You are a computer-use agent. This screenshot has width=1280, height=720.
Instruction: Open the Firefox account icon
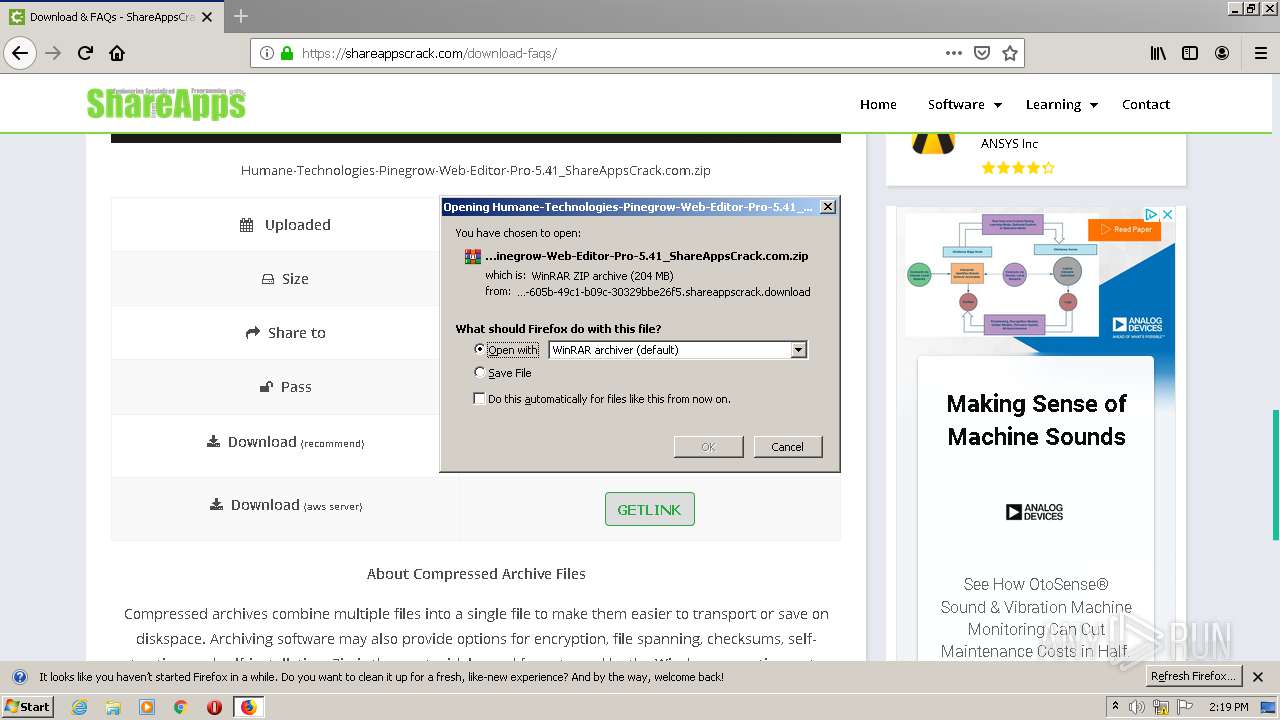1222,53
